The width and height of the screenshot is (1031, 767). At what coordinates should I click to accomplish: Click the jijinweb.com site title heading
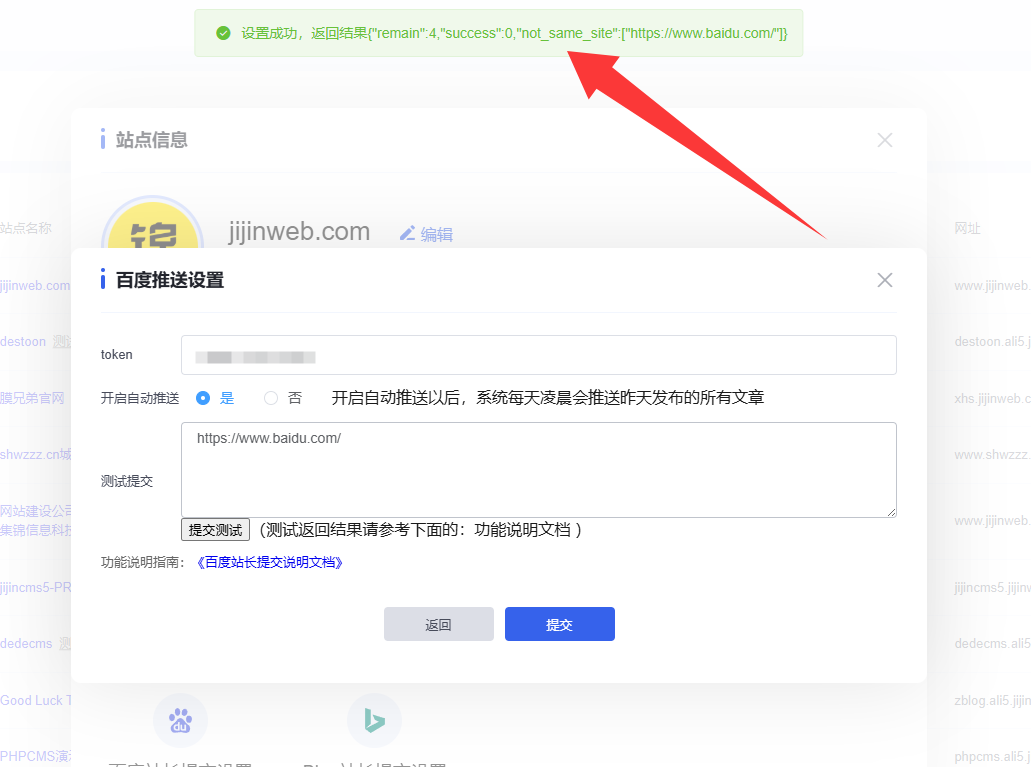pos(299,232)
